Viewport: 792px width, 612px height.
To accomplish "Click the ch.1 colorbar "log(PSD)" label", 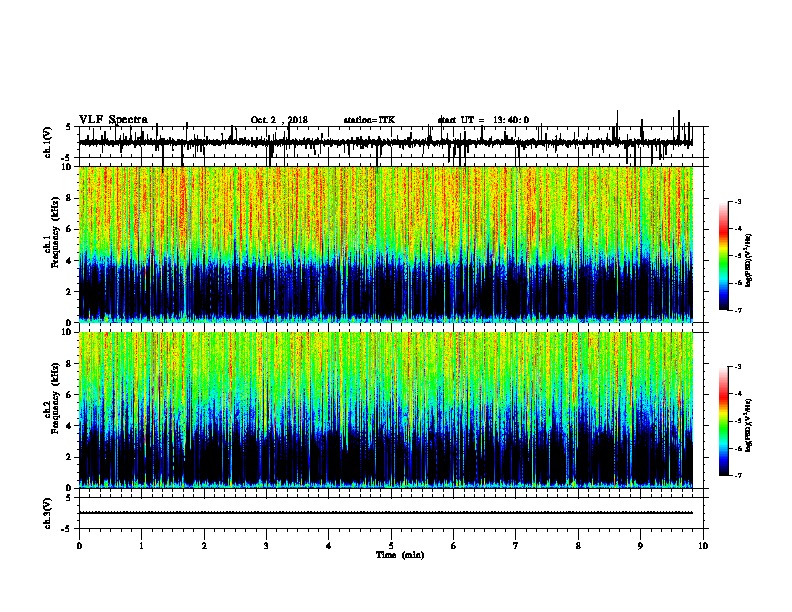I will pyautogui.click(x=749, y=260).
